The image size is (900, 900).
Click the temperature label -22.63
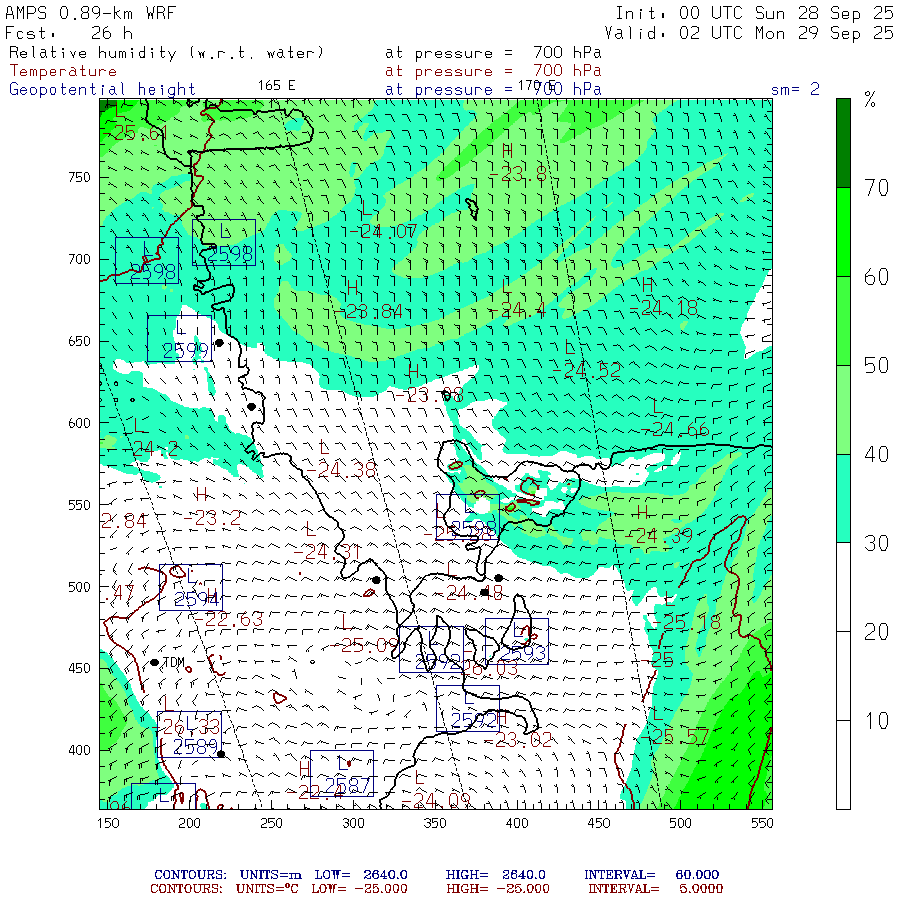228,619
